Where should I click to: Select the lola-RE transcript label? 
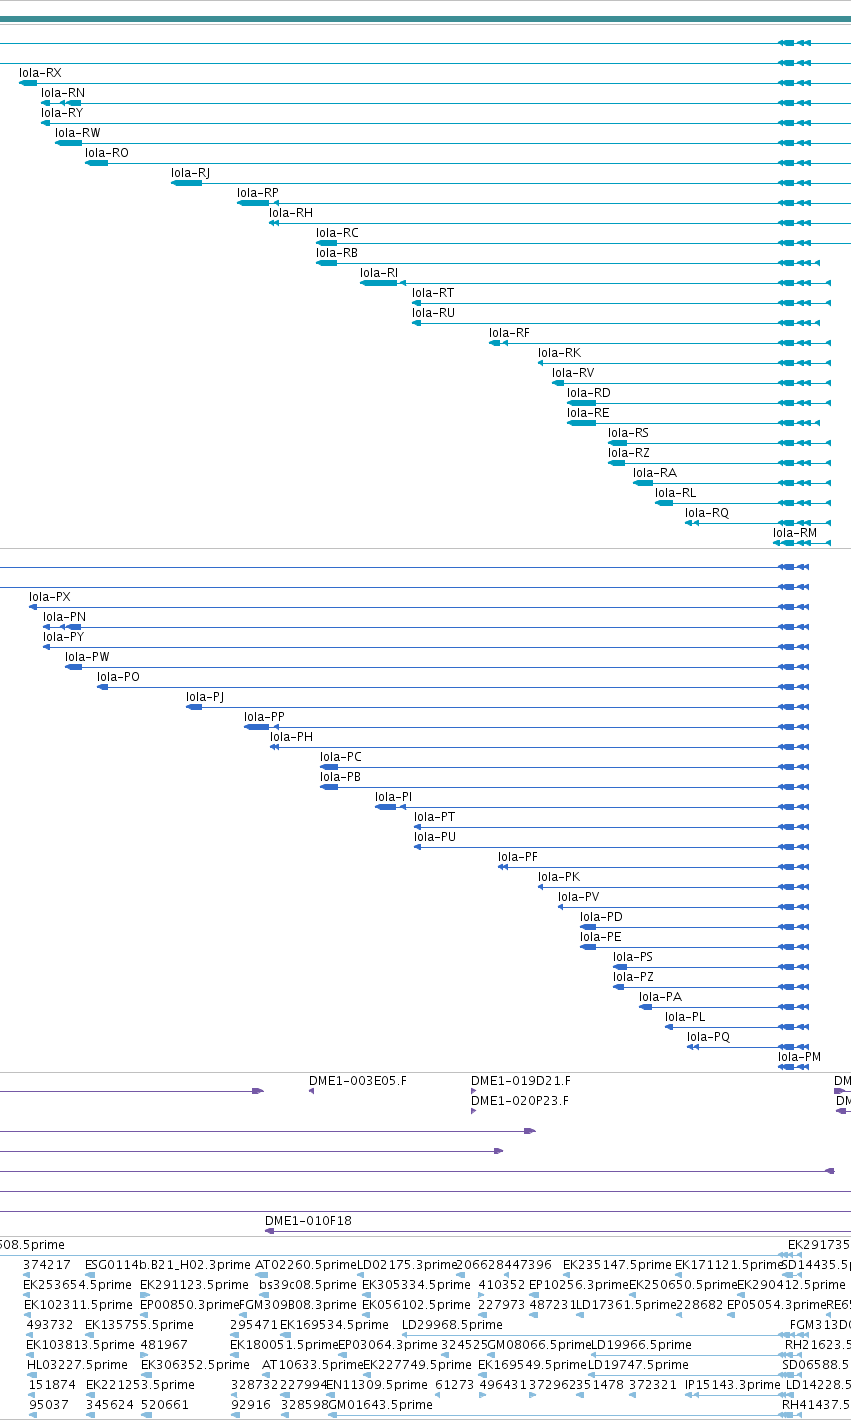coord(588,413)
